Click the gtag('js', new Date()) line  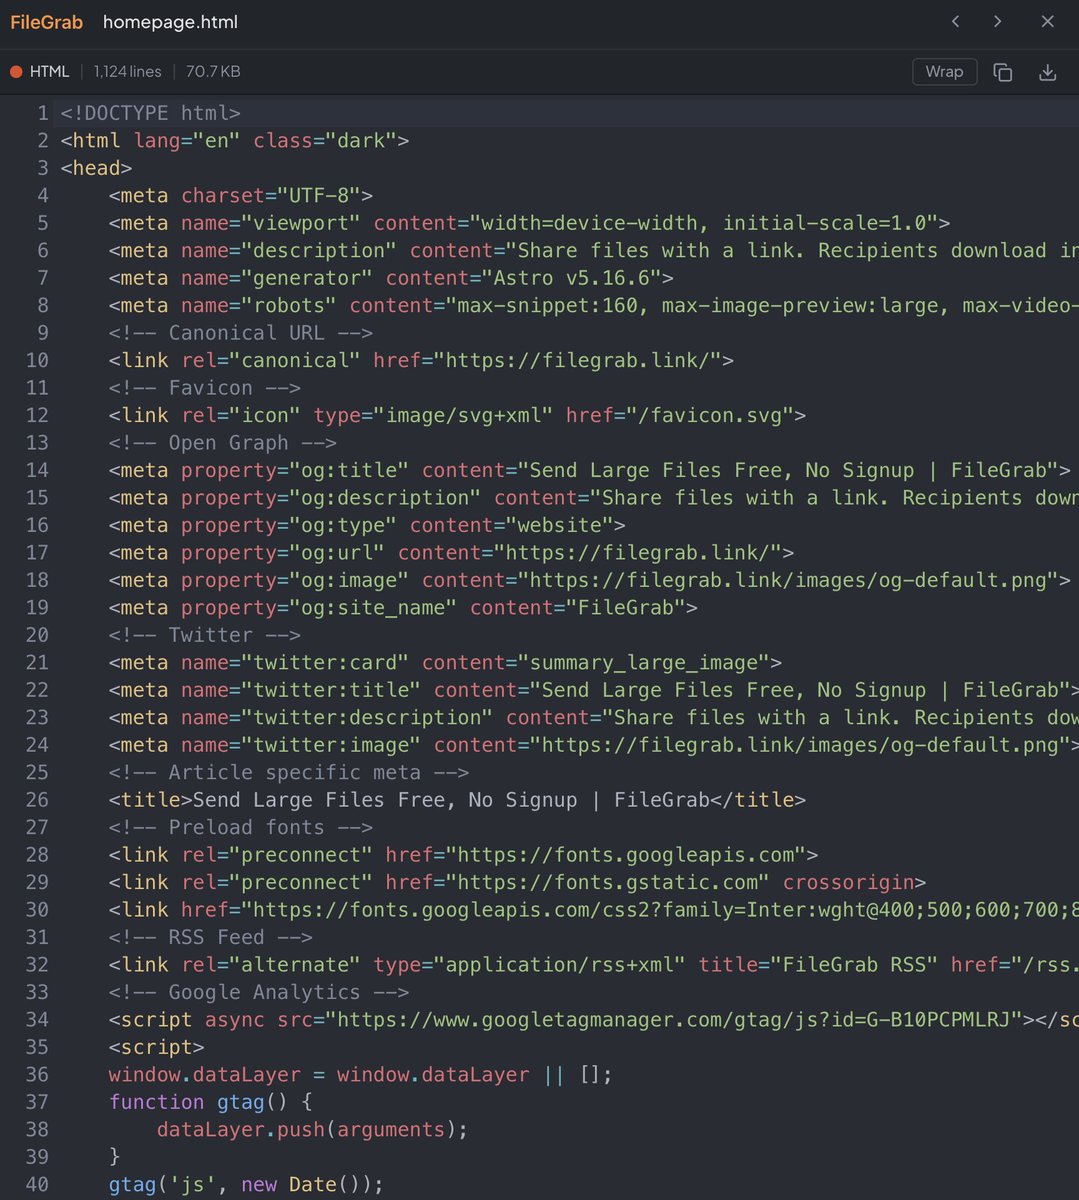246,1186
